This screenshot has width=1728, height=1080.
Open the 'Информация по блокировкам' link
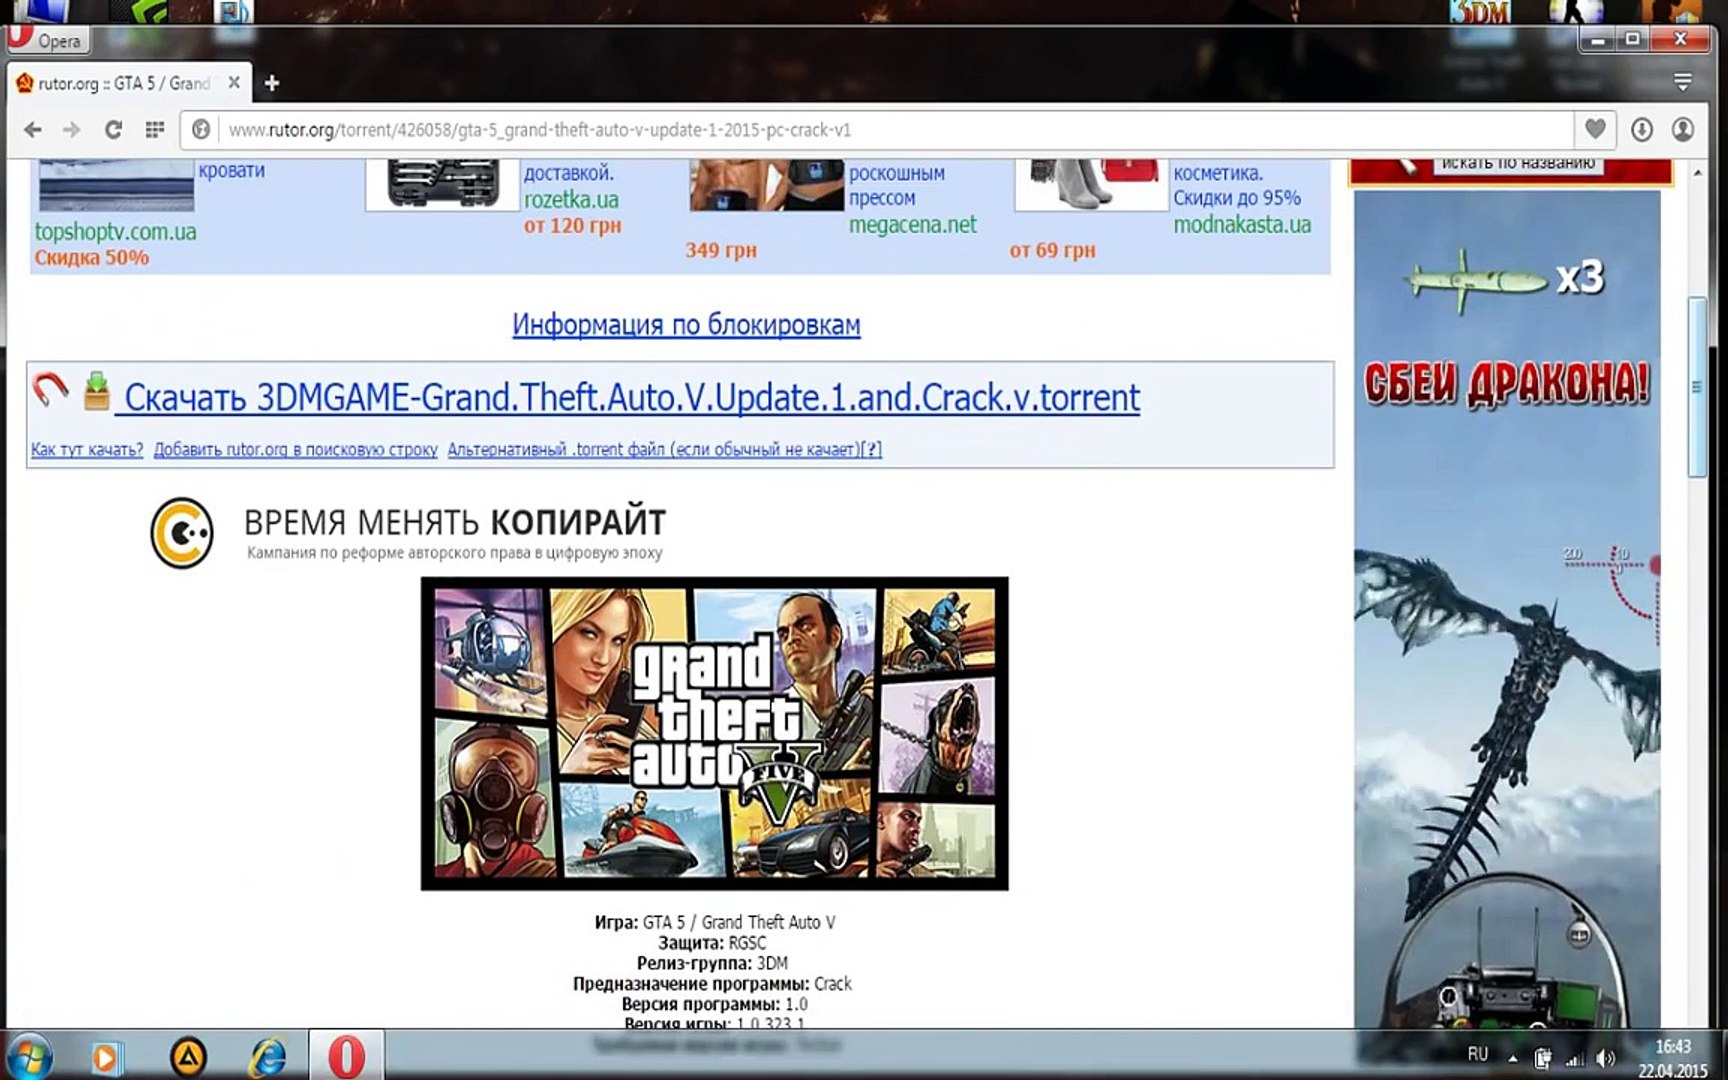(686, 325)
